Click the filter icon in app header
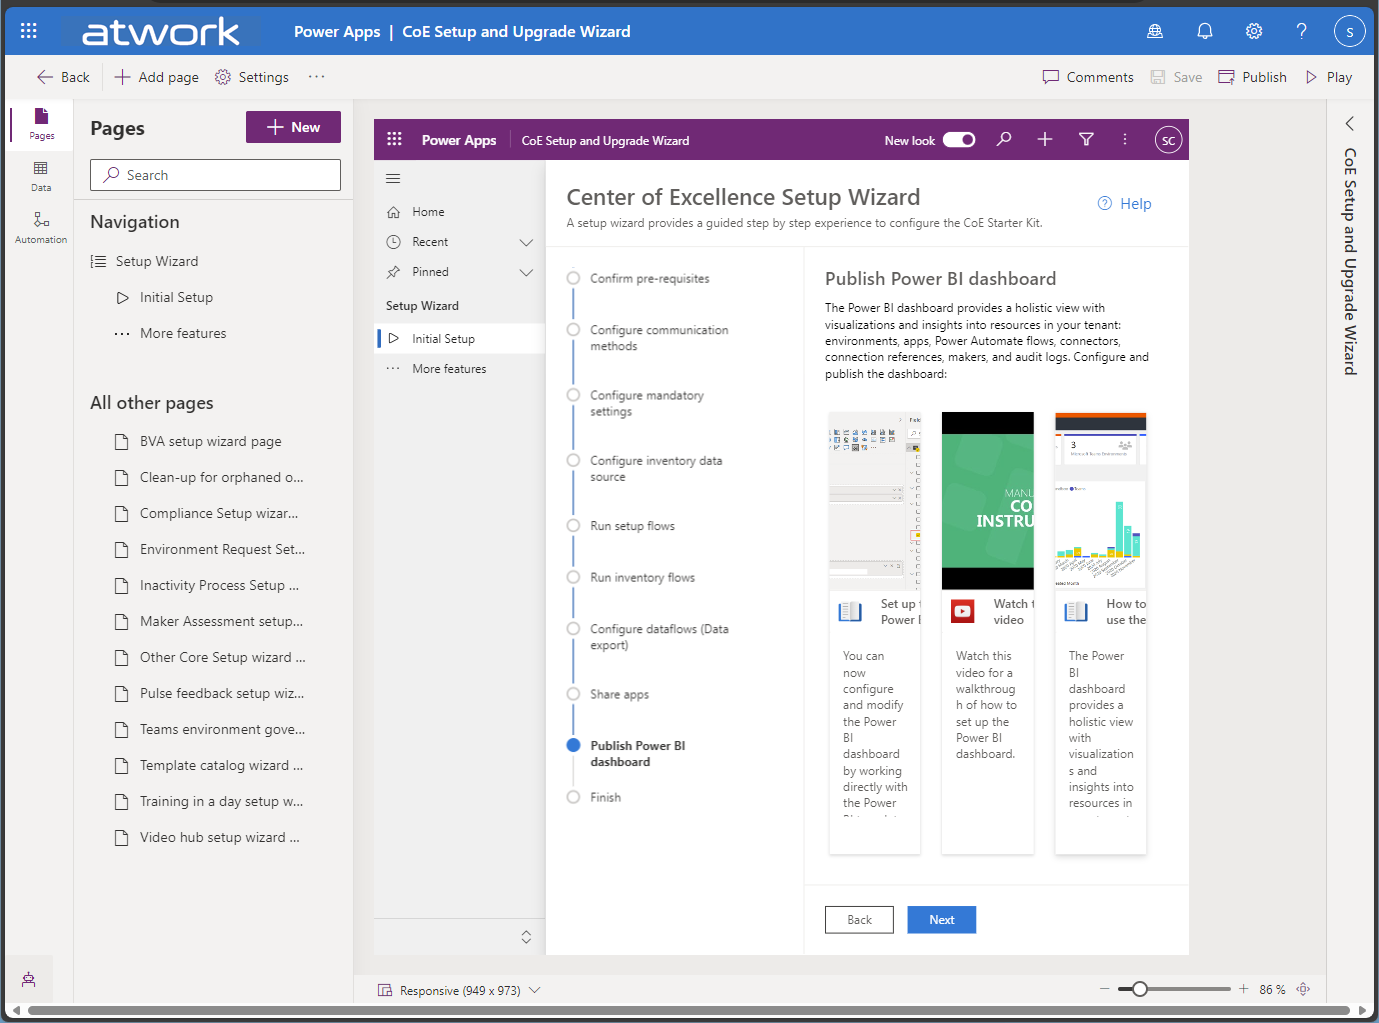1379x1023 pixels. click(1086, 140)
